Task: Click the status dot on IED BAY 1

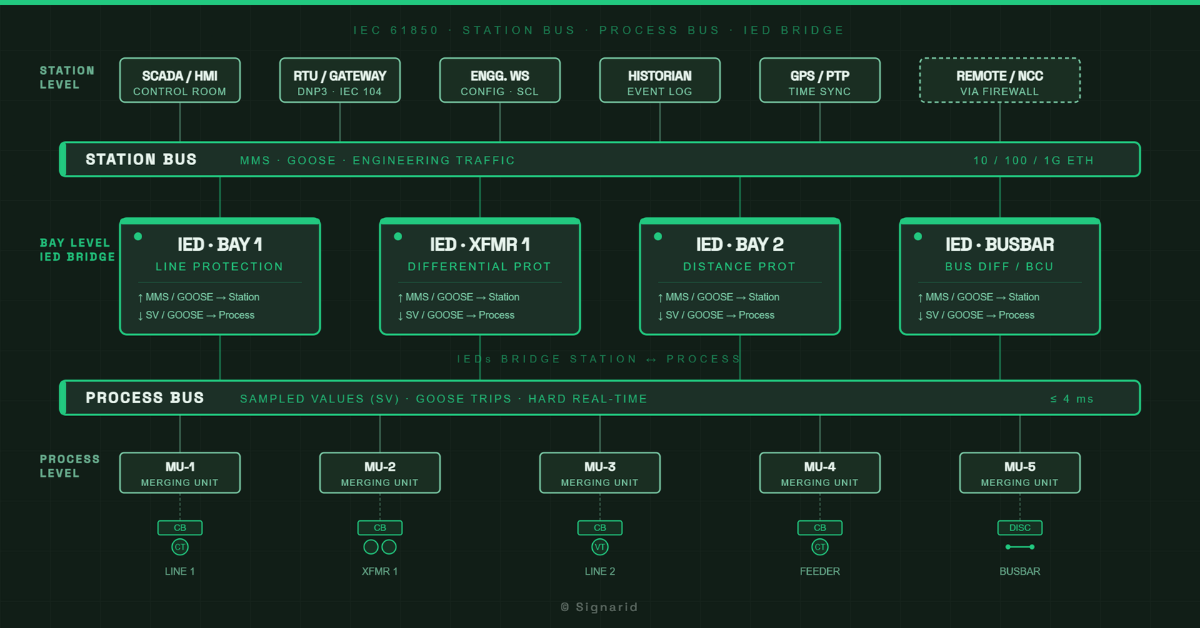Action: (138, 237)
